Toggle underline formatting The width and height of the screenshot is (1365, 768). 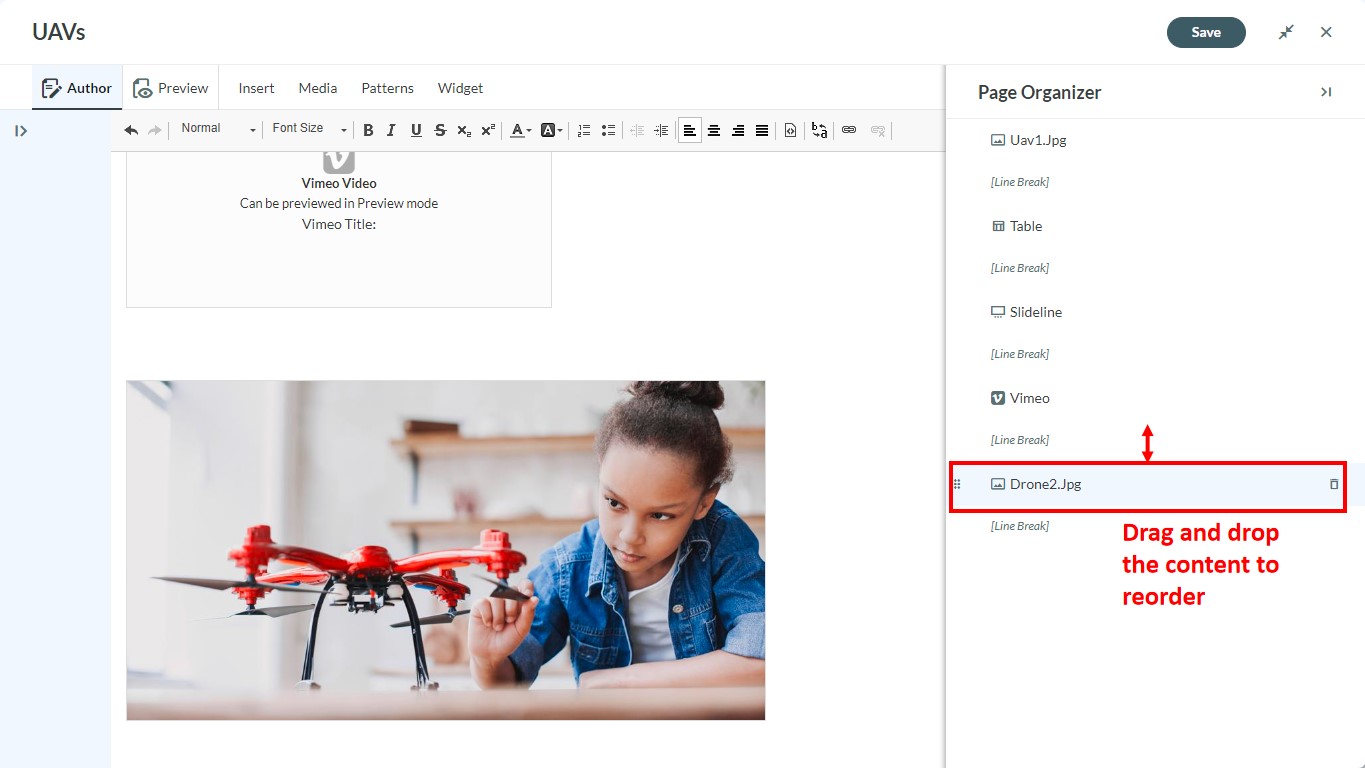tap(416, 130)
